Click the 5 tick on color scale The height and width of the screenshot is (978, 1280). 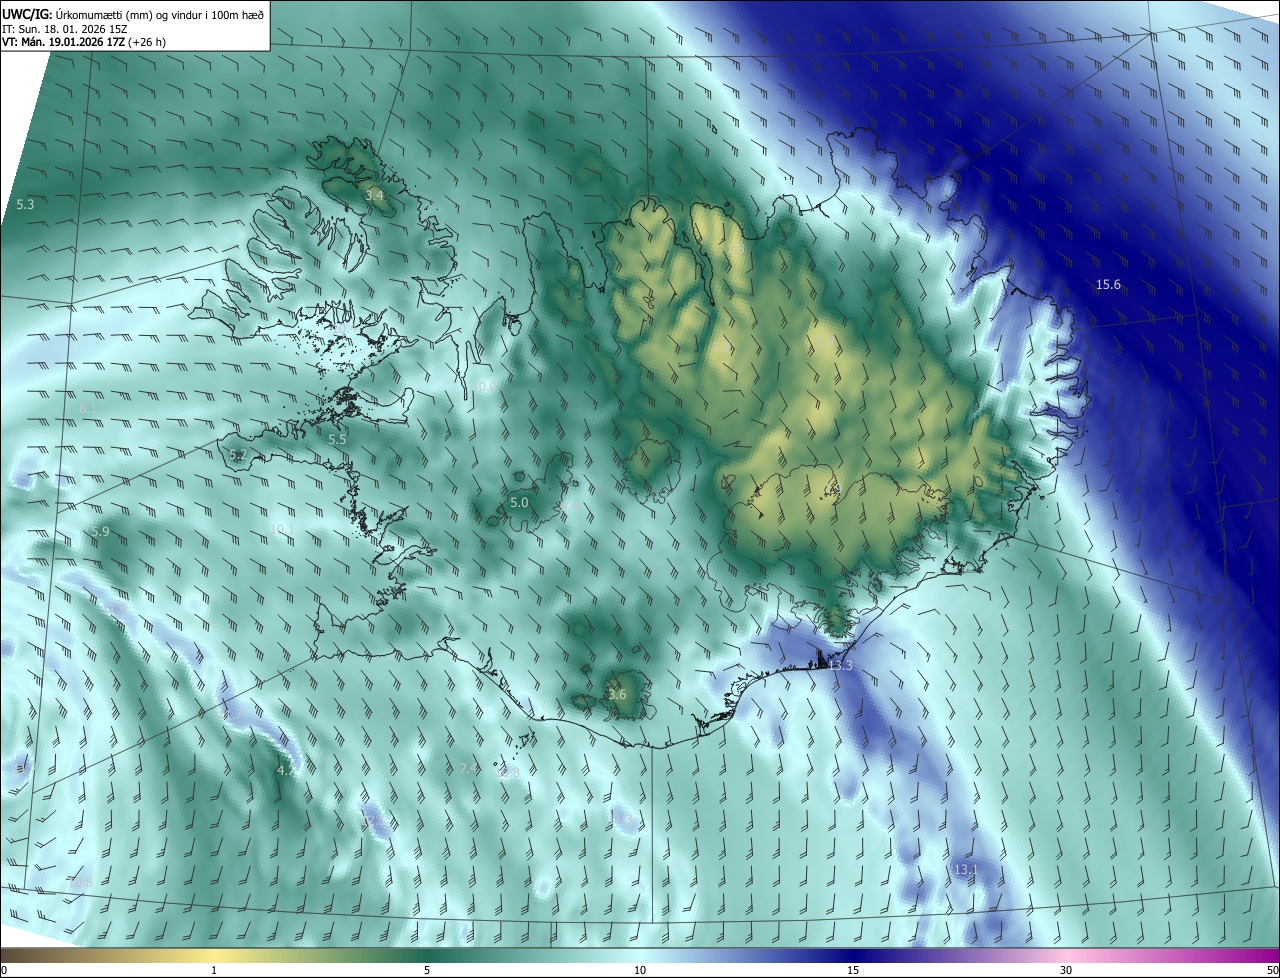(427, 970)
